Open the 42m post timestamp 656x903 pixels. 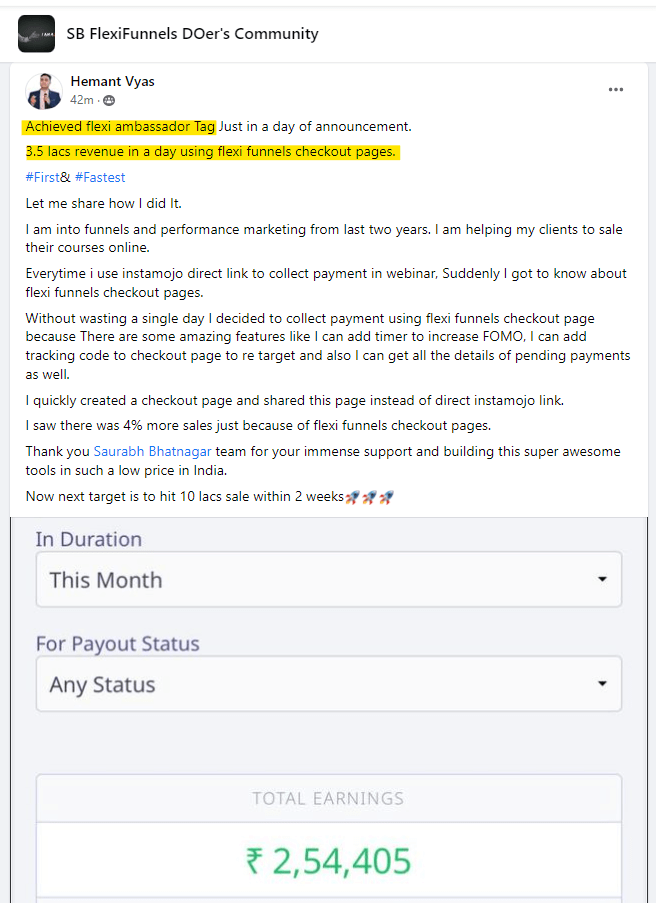coord(82,100)
